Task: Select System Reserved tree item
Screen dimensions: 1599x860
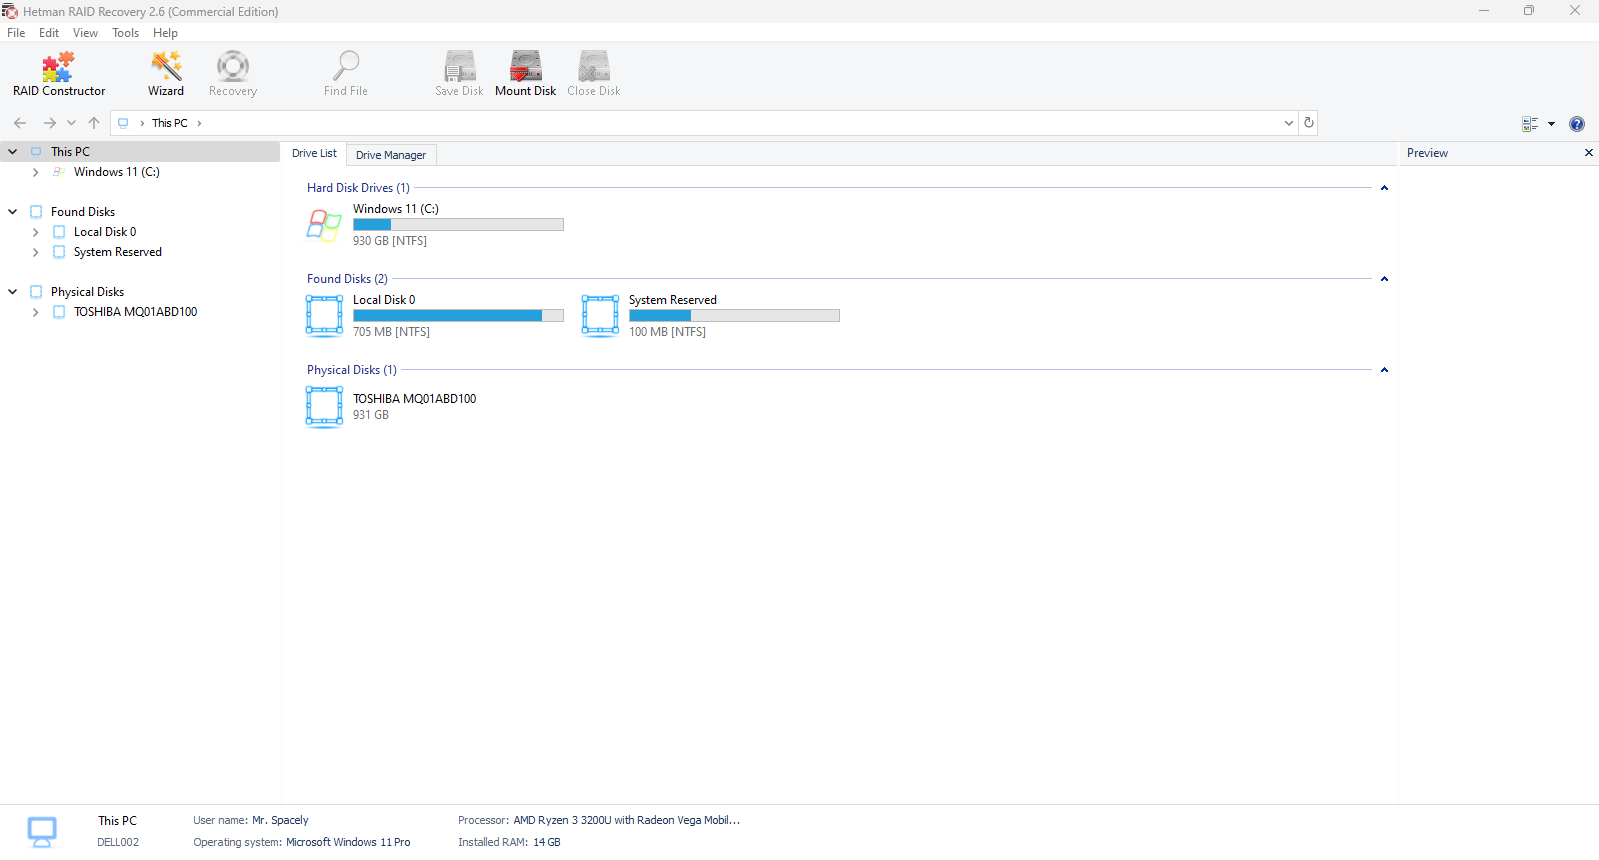Action: tap(118, 252)
